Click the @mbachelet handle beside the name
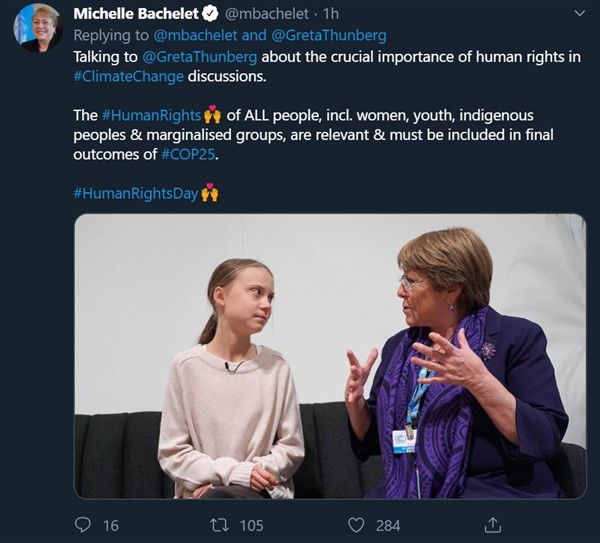The image size is (600, 543). click(266, 15)
